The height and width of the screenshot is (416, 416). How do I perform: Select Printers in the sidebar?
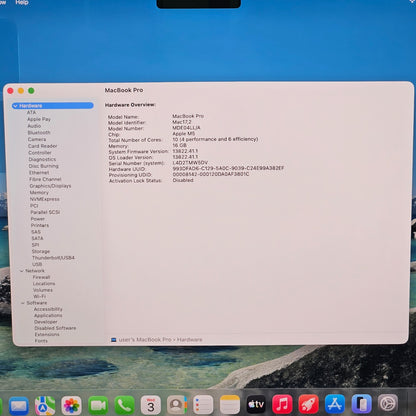40,225
